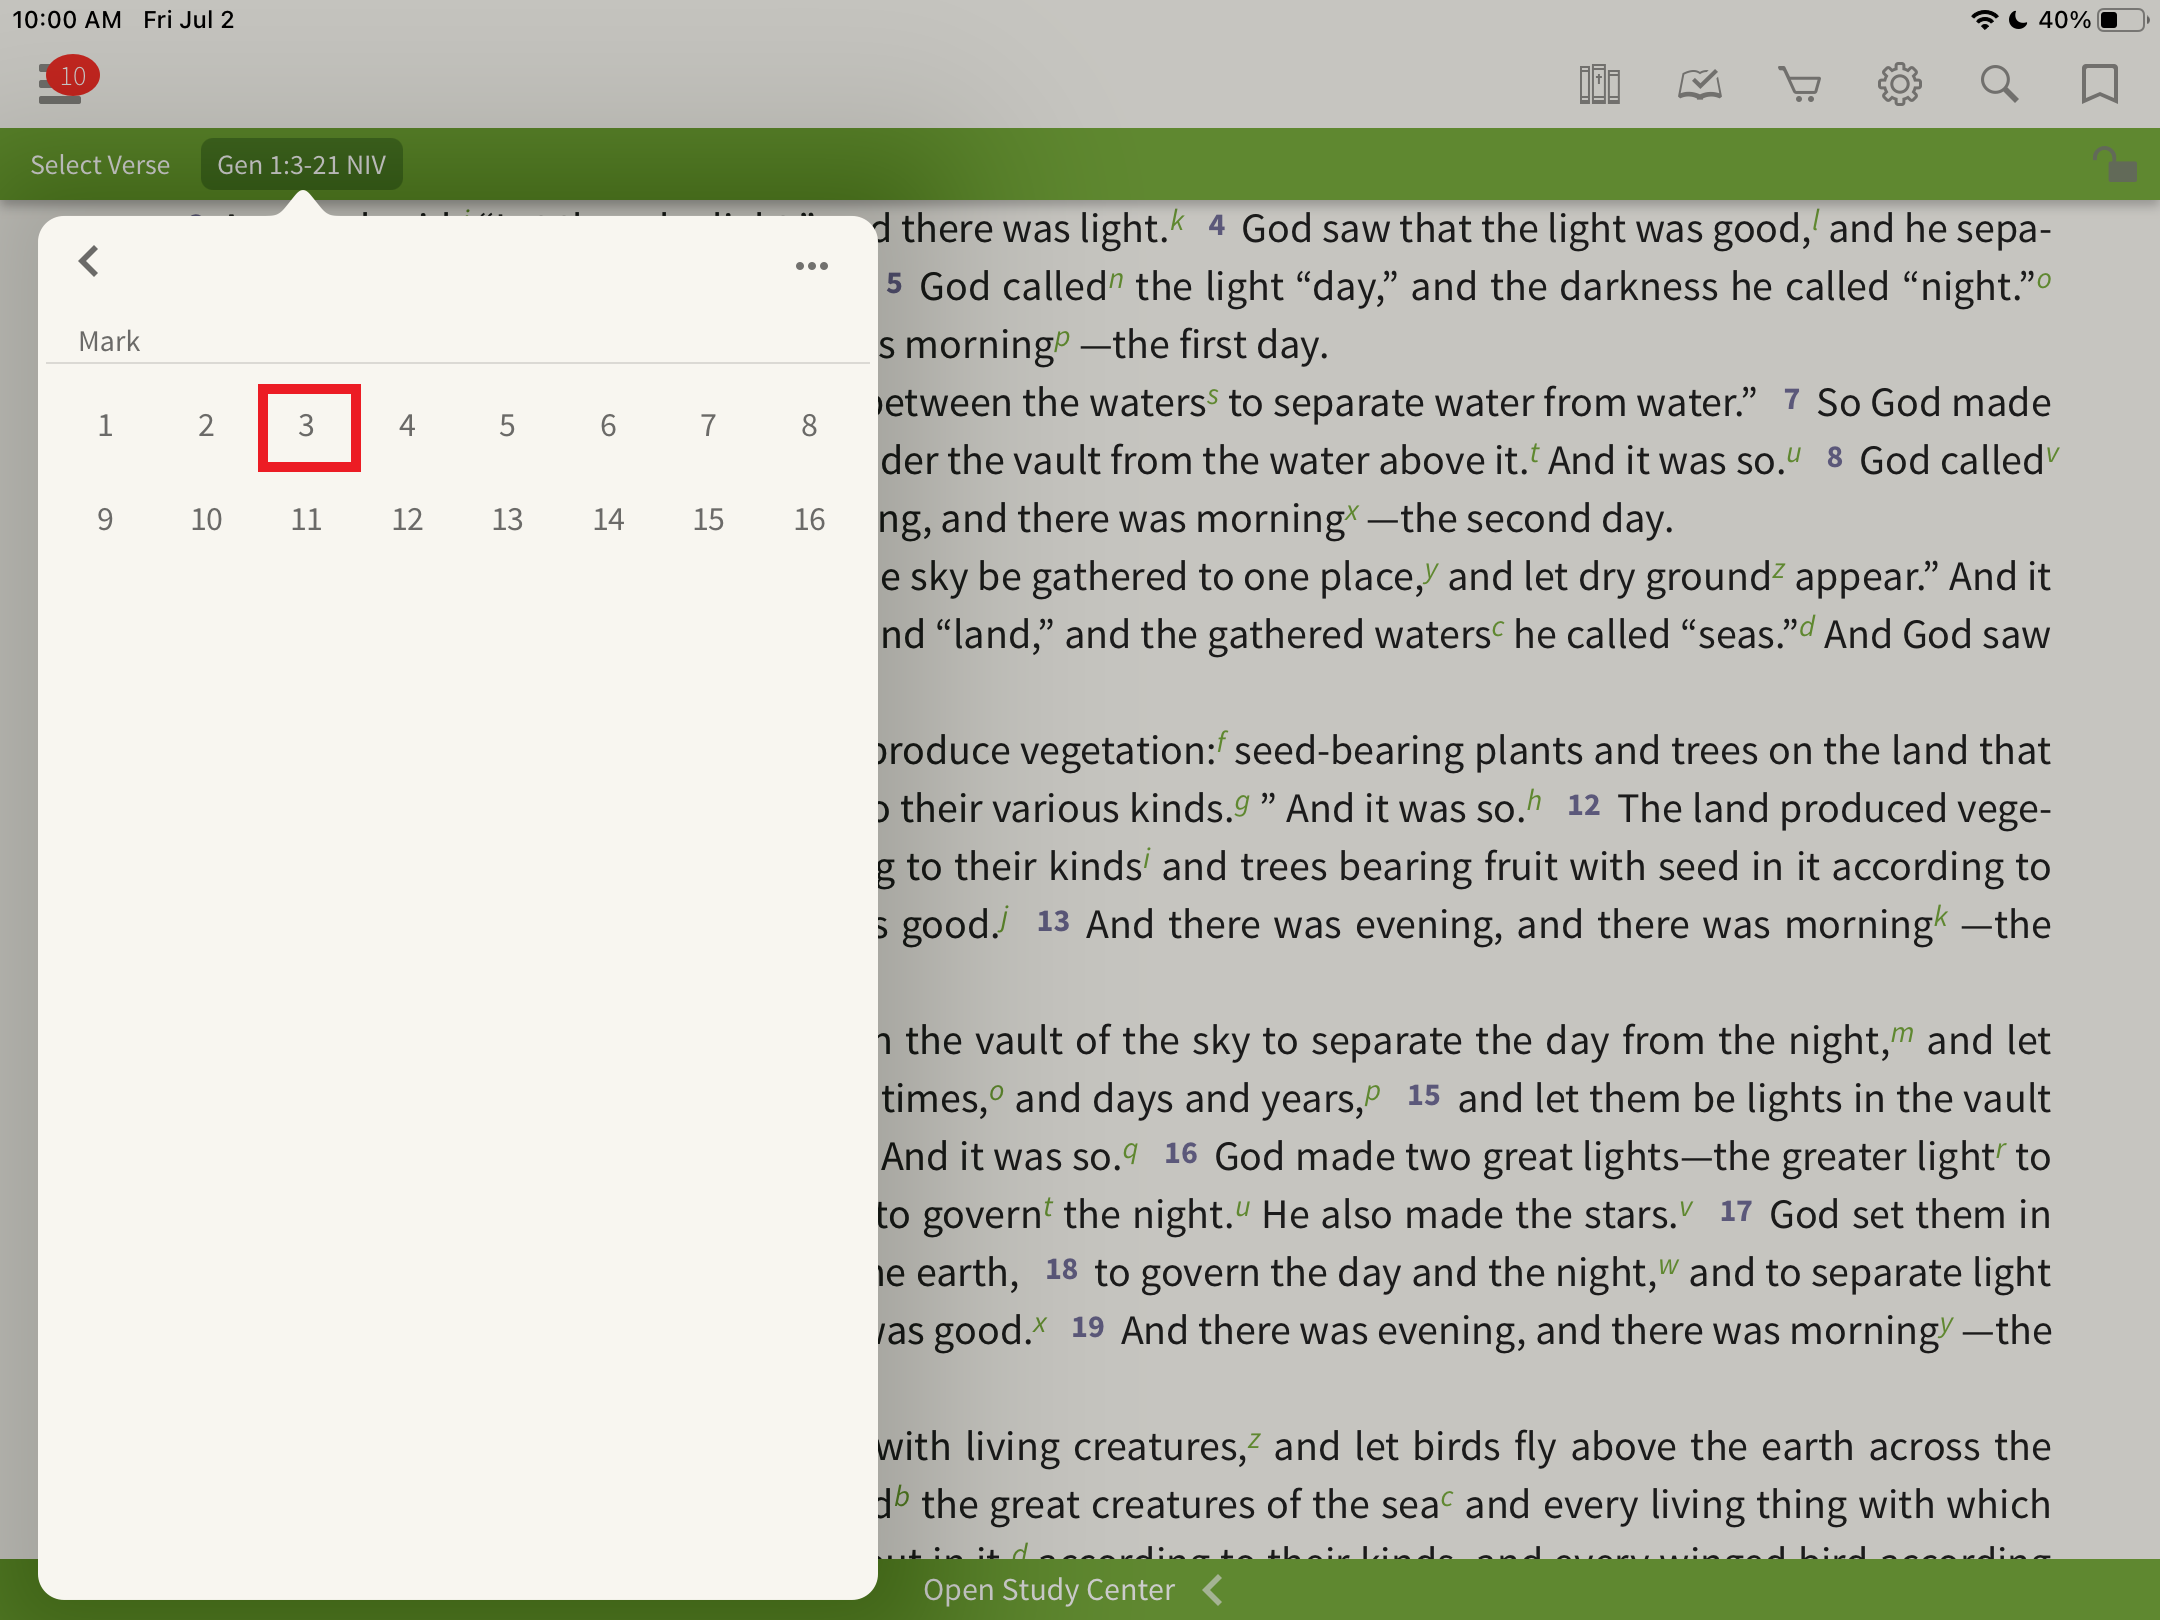Open the Gen 1:3-21 NIV reference selector
Image resolution: width=2160 pixels, height=1620 pixels.
point(302,165)
